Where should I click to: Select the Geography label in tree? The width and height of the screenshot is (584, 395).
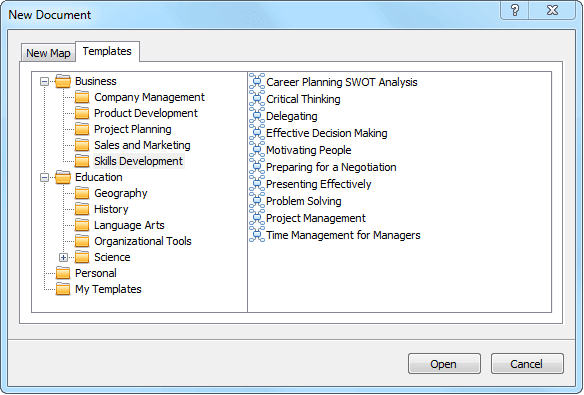(x=121, y=193)
